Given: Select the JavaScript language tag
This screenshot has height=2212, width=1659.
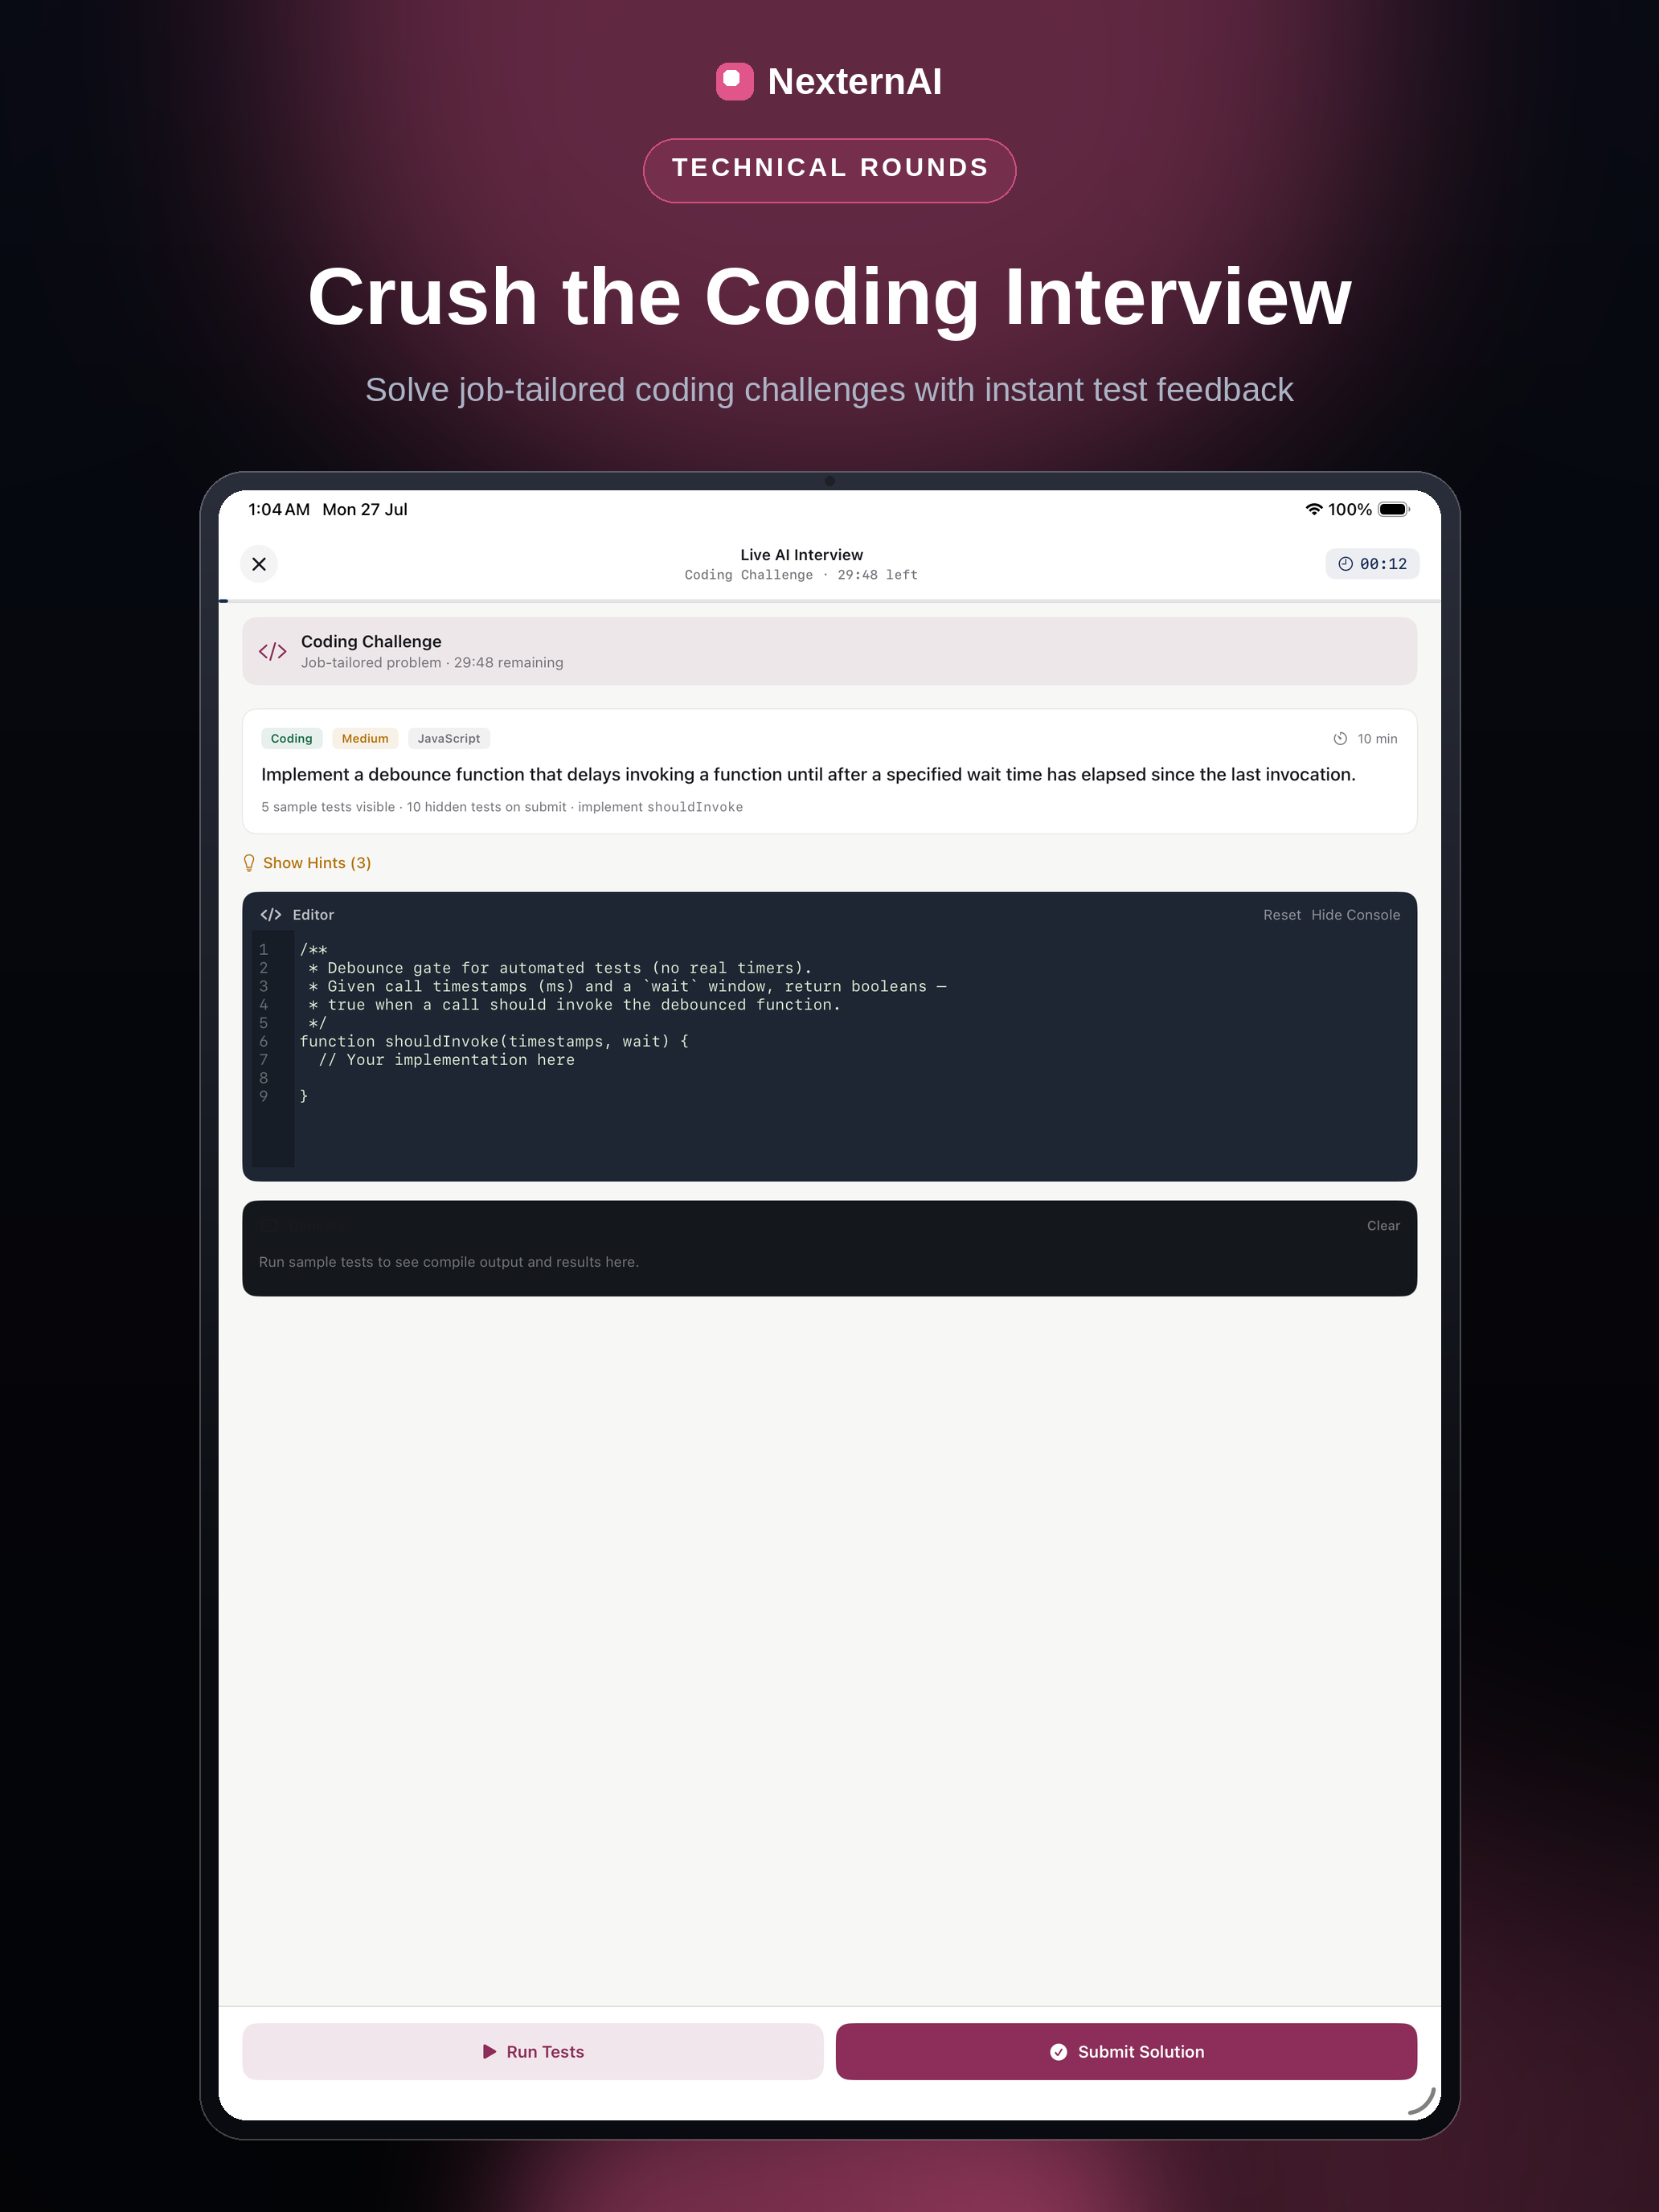Looking at the screenshot, I should 448,738.
